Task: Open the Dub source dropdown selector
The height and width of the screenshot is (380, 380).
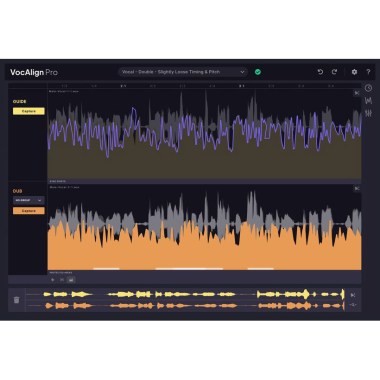Action: tap(29, 200)
